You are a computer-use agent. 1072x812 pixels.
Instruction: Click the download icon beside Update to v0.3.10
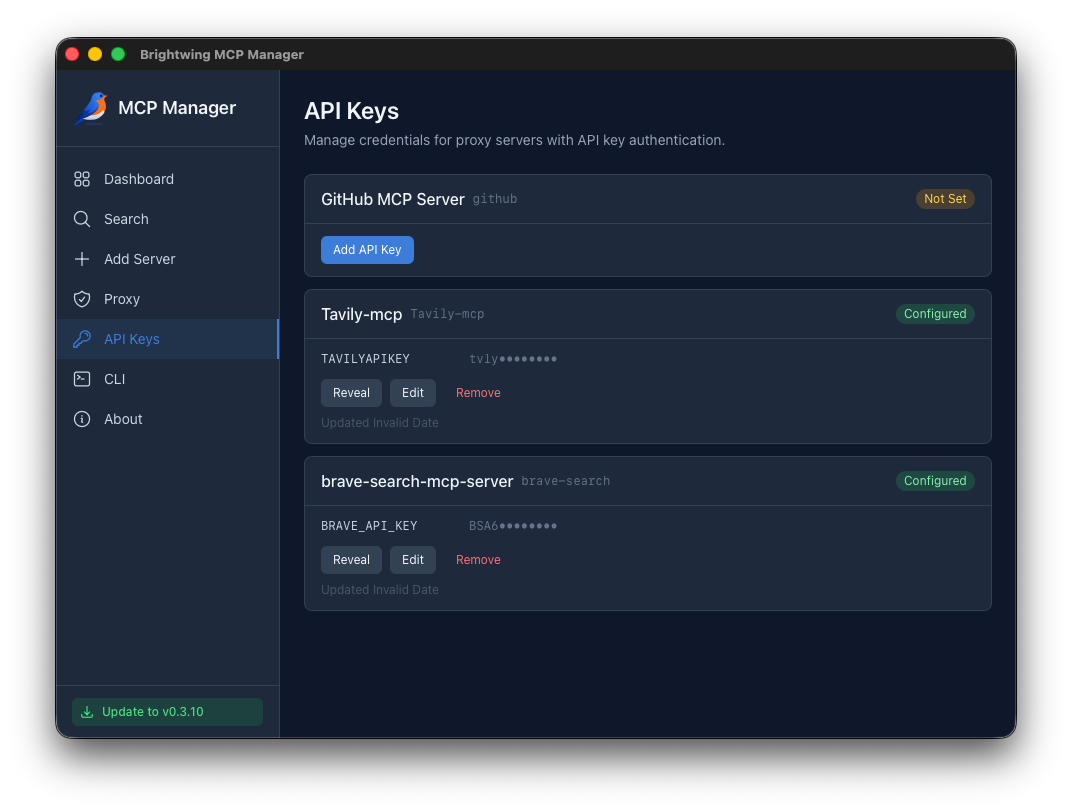click(86, 711)
